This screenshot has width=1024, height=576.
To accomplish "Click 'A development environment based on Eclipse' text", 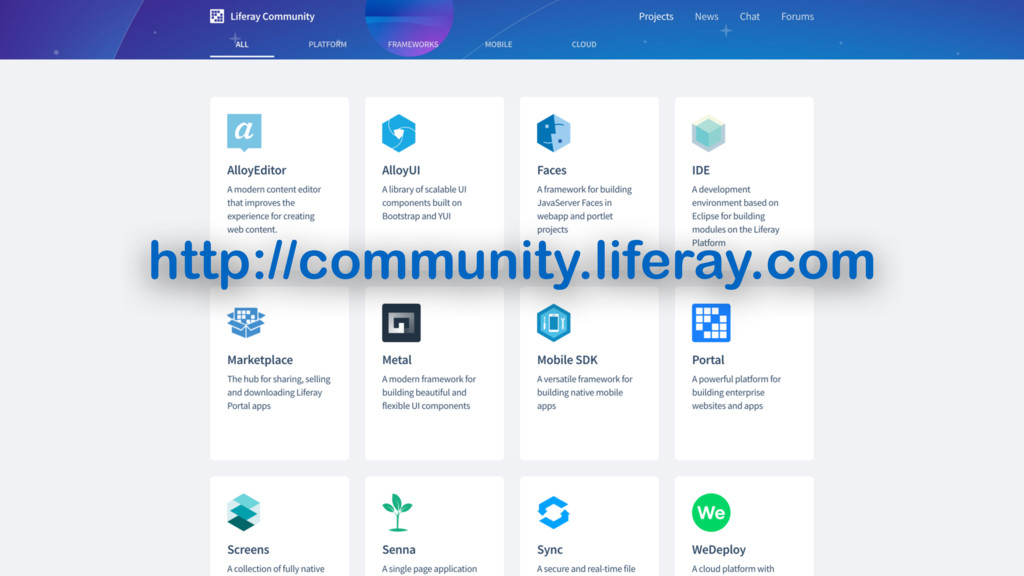I will (736, 216).
